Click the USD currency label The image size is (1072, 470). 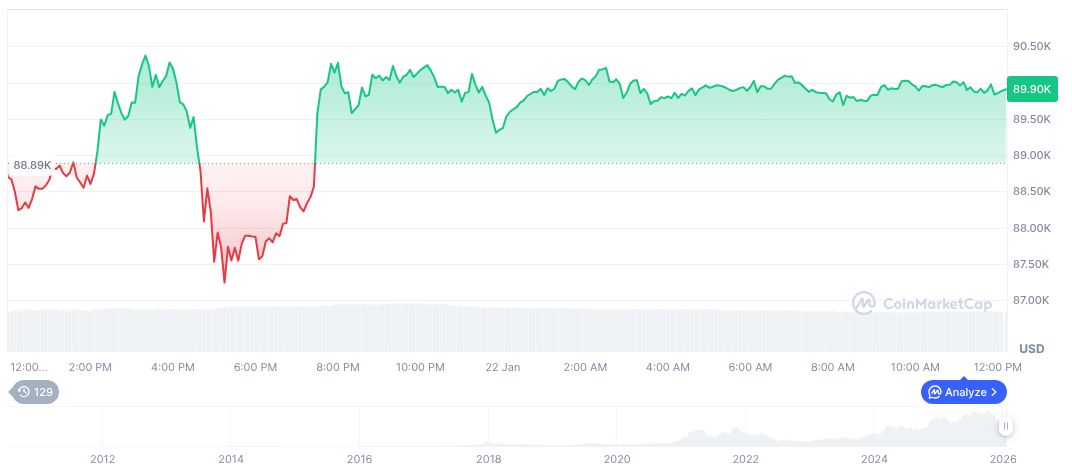click(x=1031, y=348)
